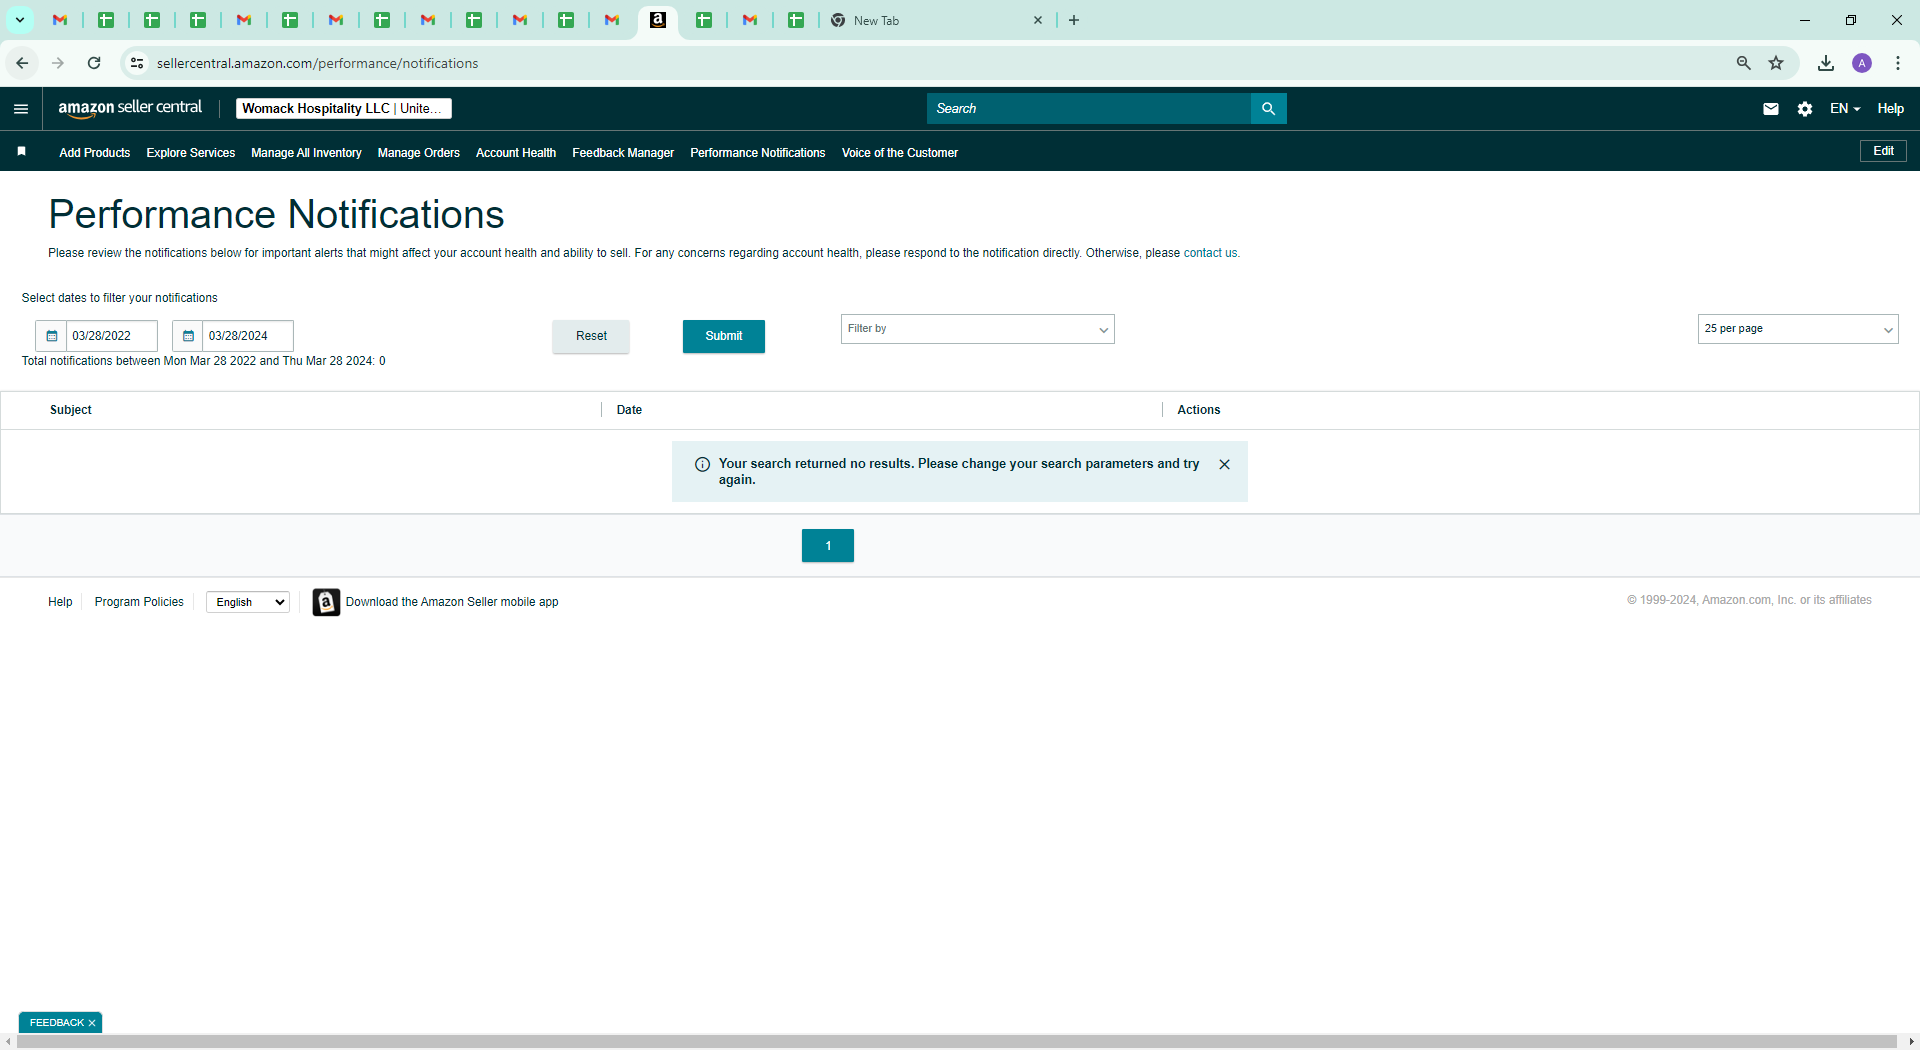Open the Seller Central hamburger menu
Image resolution: width=1920 pixels, height=1050 pixels.
21,109
